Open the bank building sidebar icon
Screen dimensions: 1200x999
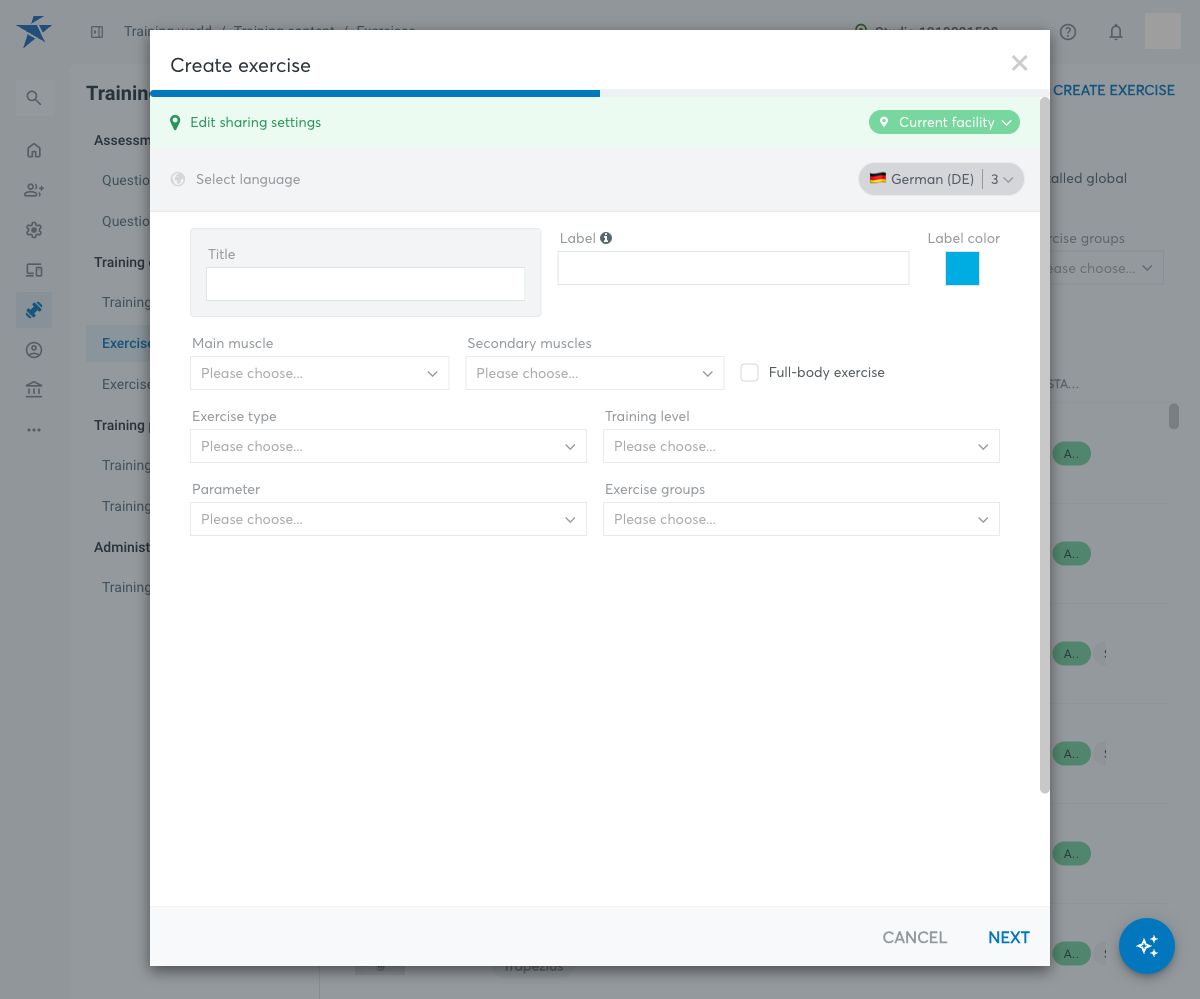34,390
